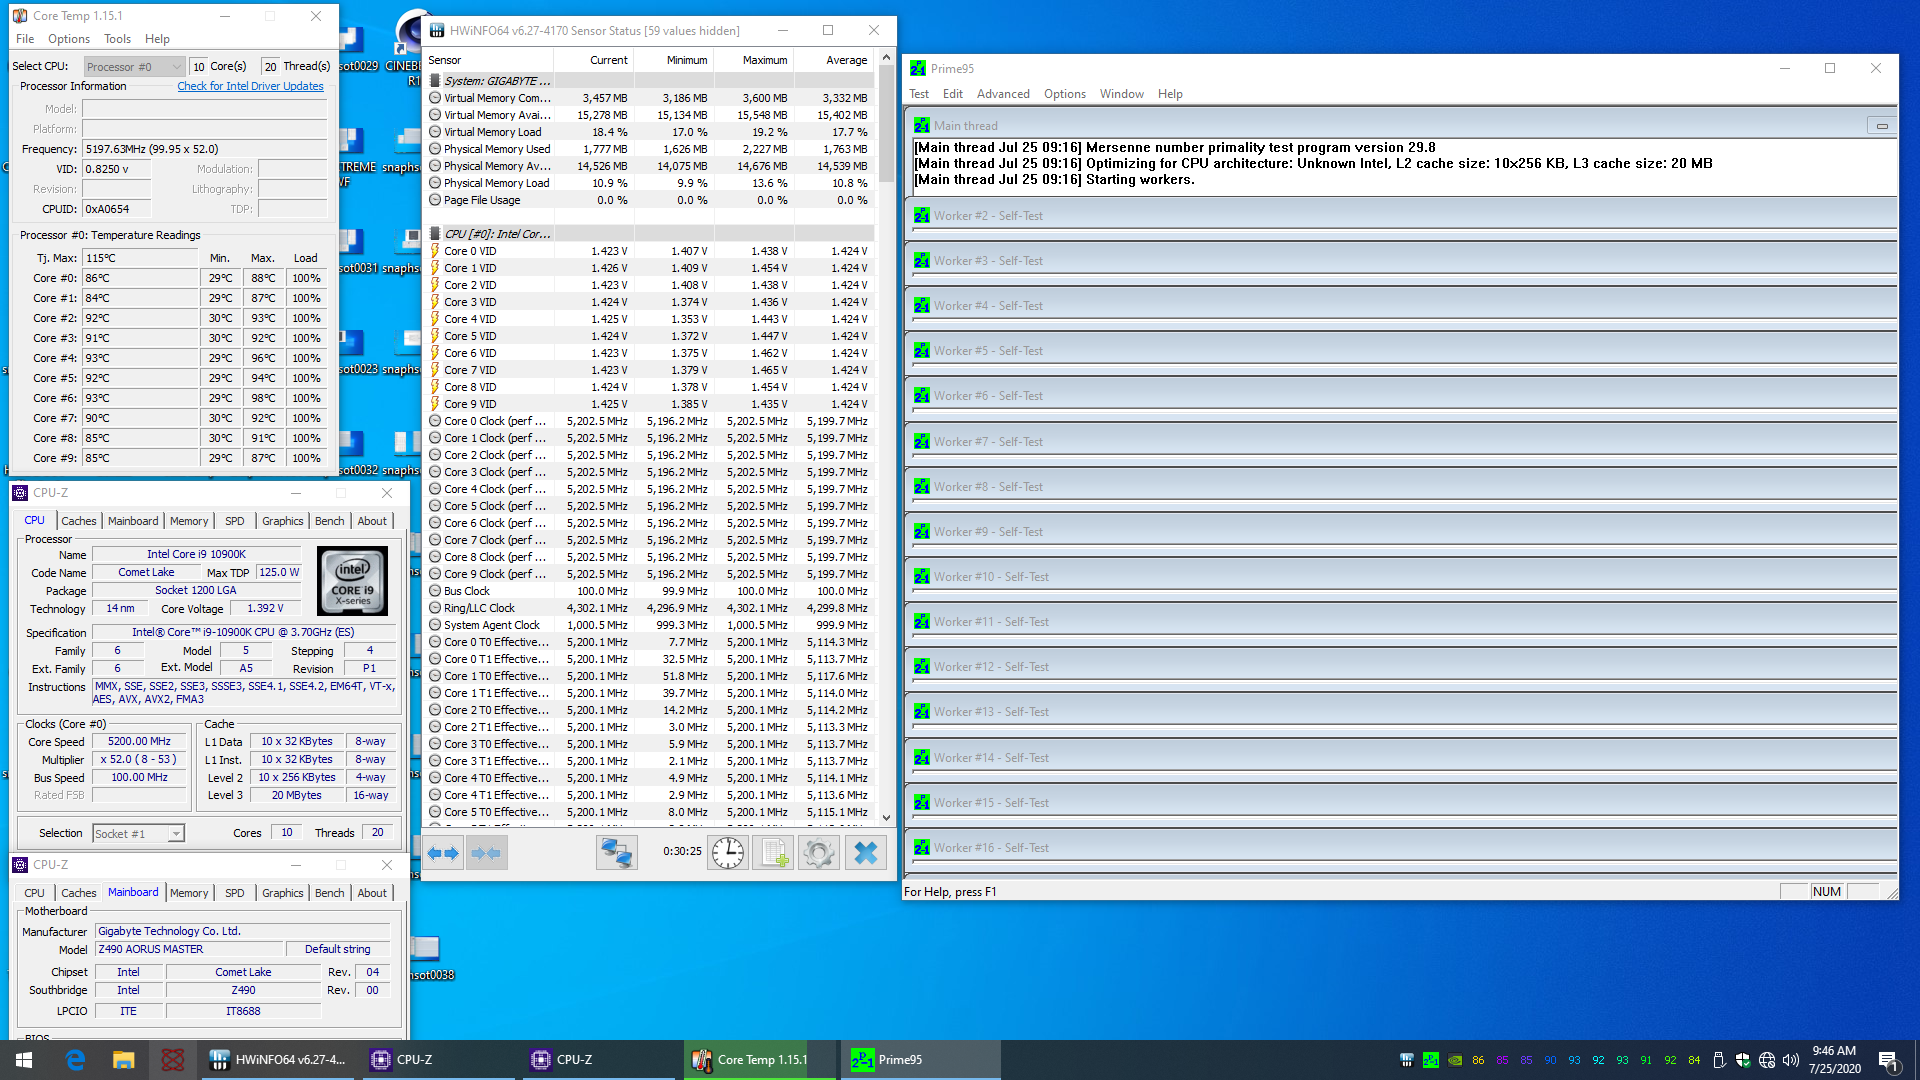Select the Memory tab in lower CPU-Z window
1920x1080 pixels.
[x=189, y=893]
